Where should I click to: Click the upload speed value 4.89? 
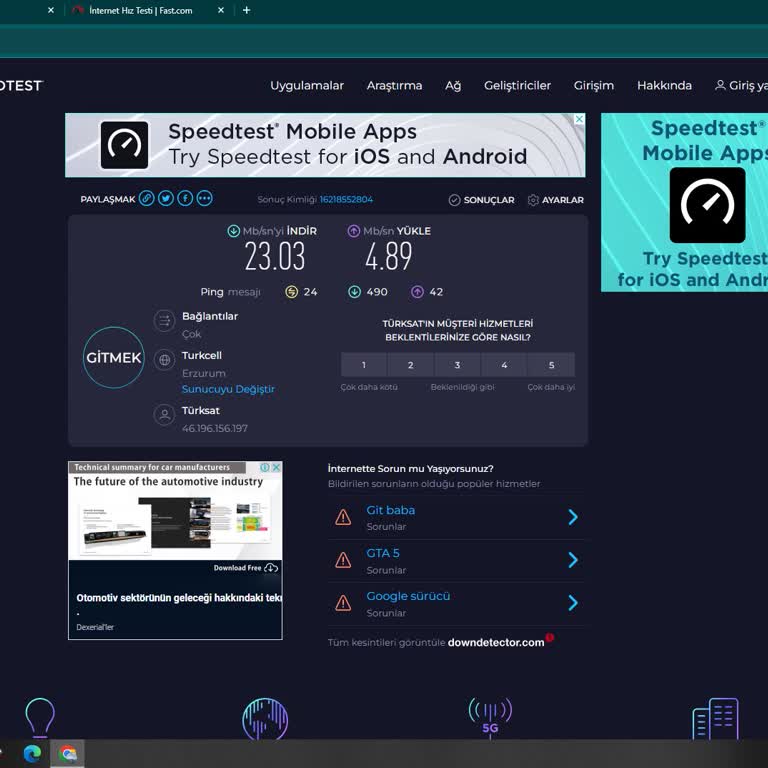click(x=389, y=257)
